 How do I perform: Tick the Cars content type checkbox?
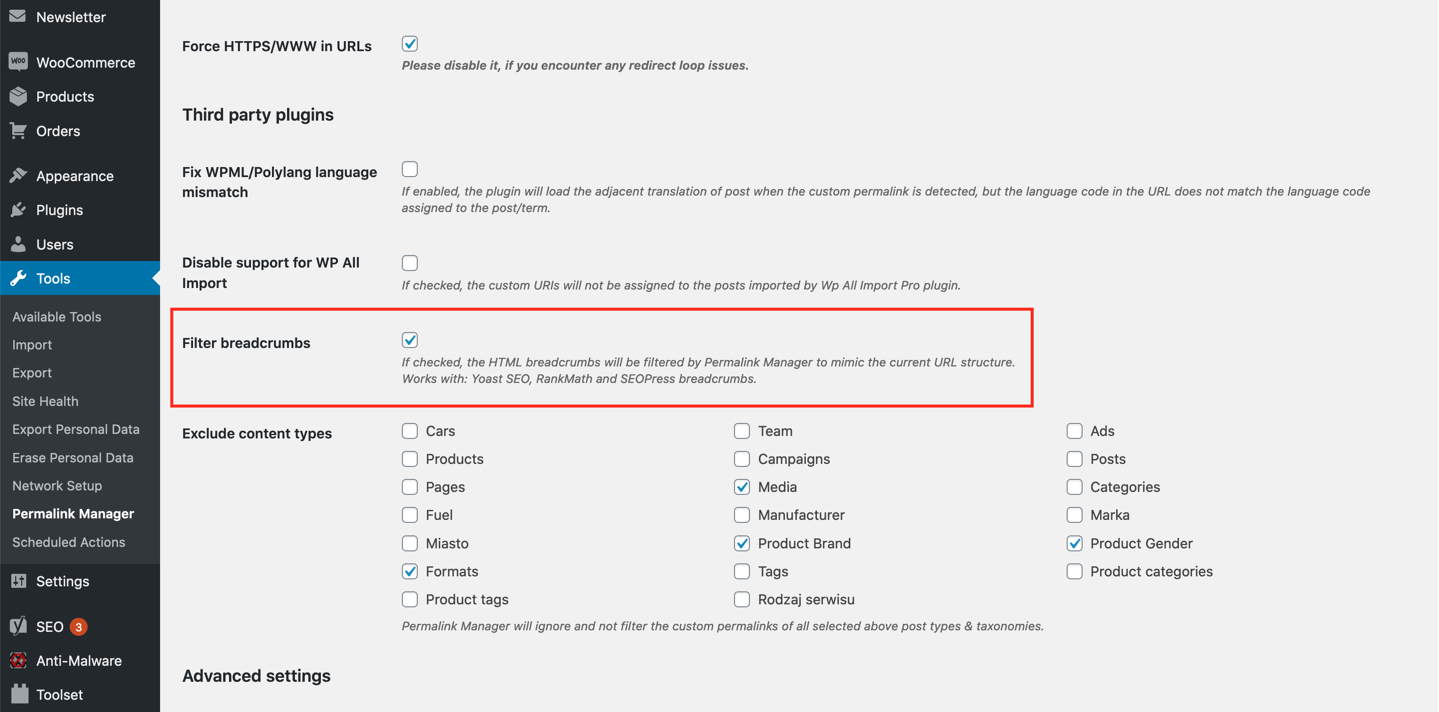(410, 431)
